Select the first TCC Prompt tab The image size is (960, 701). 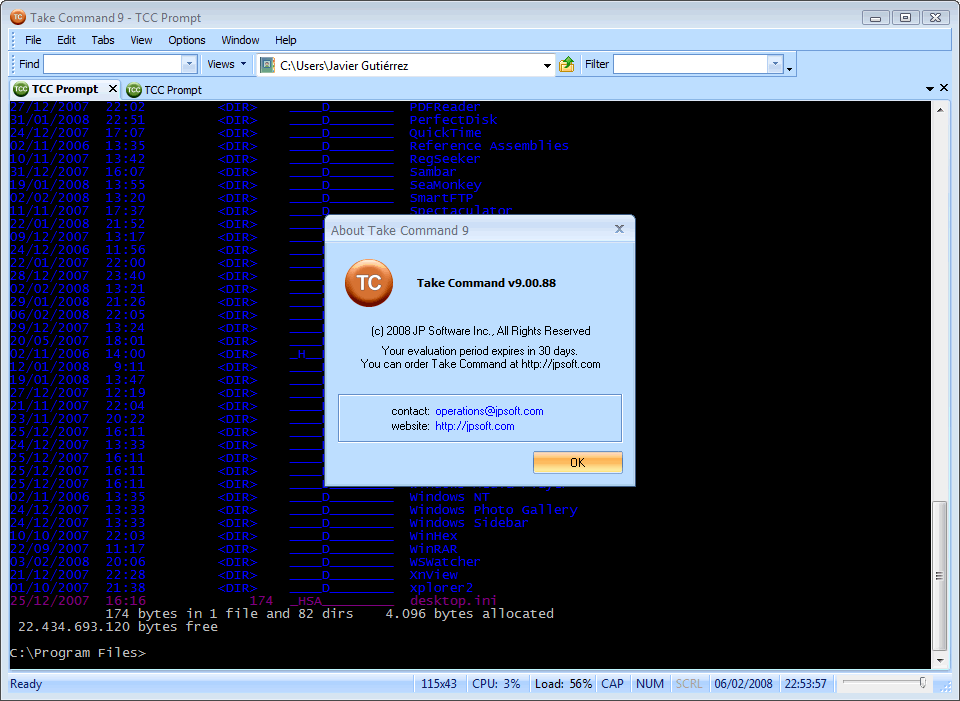click(x=64, y=89)
